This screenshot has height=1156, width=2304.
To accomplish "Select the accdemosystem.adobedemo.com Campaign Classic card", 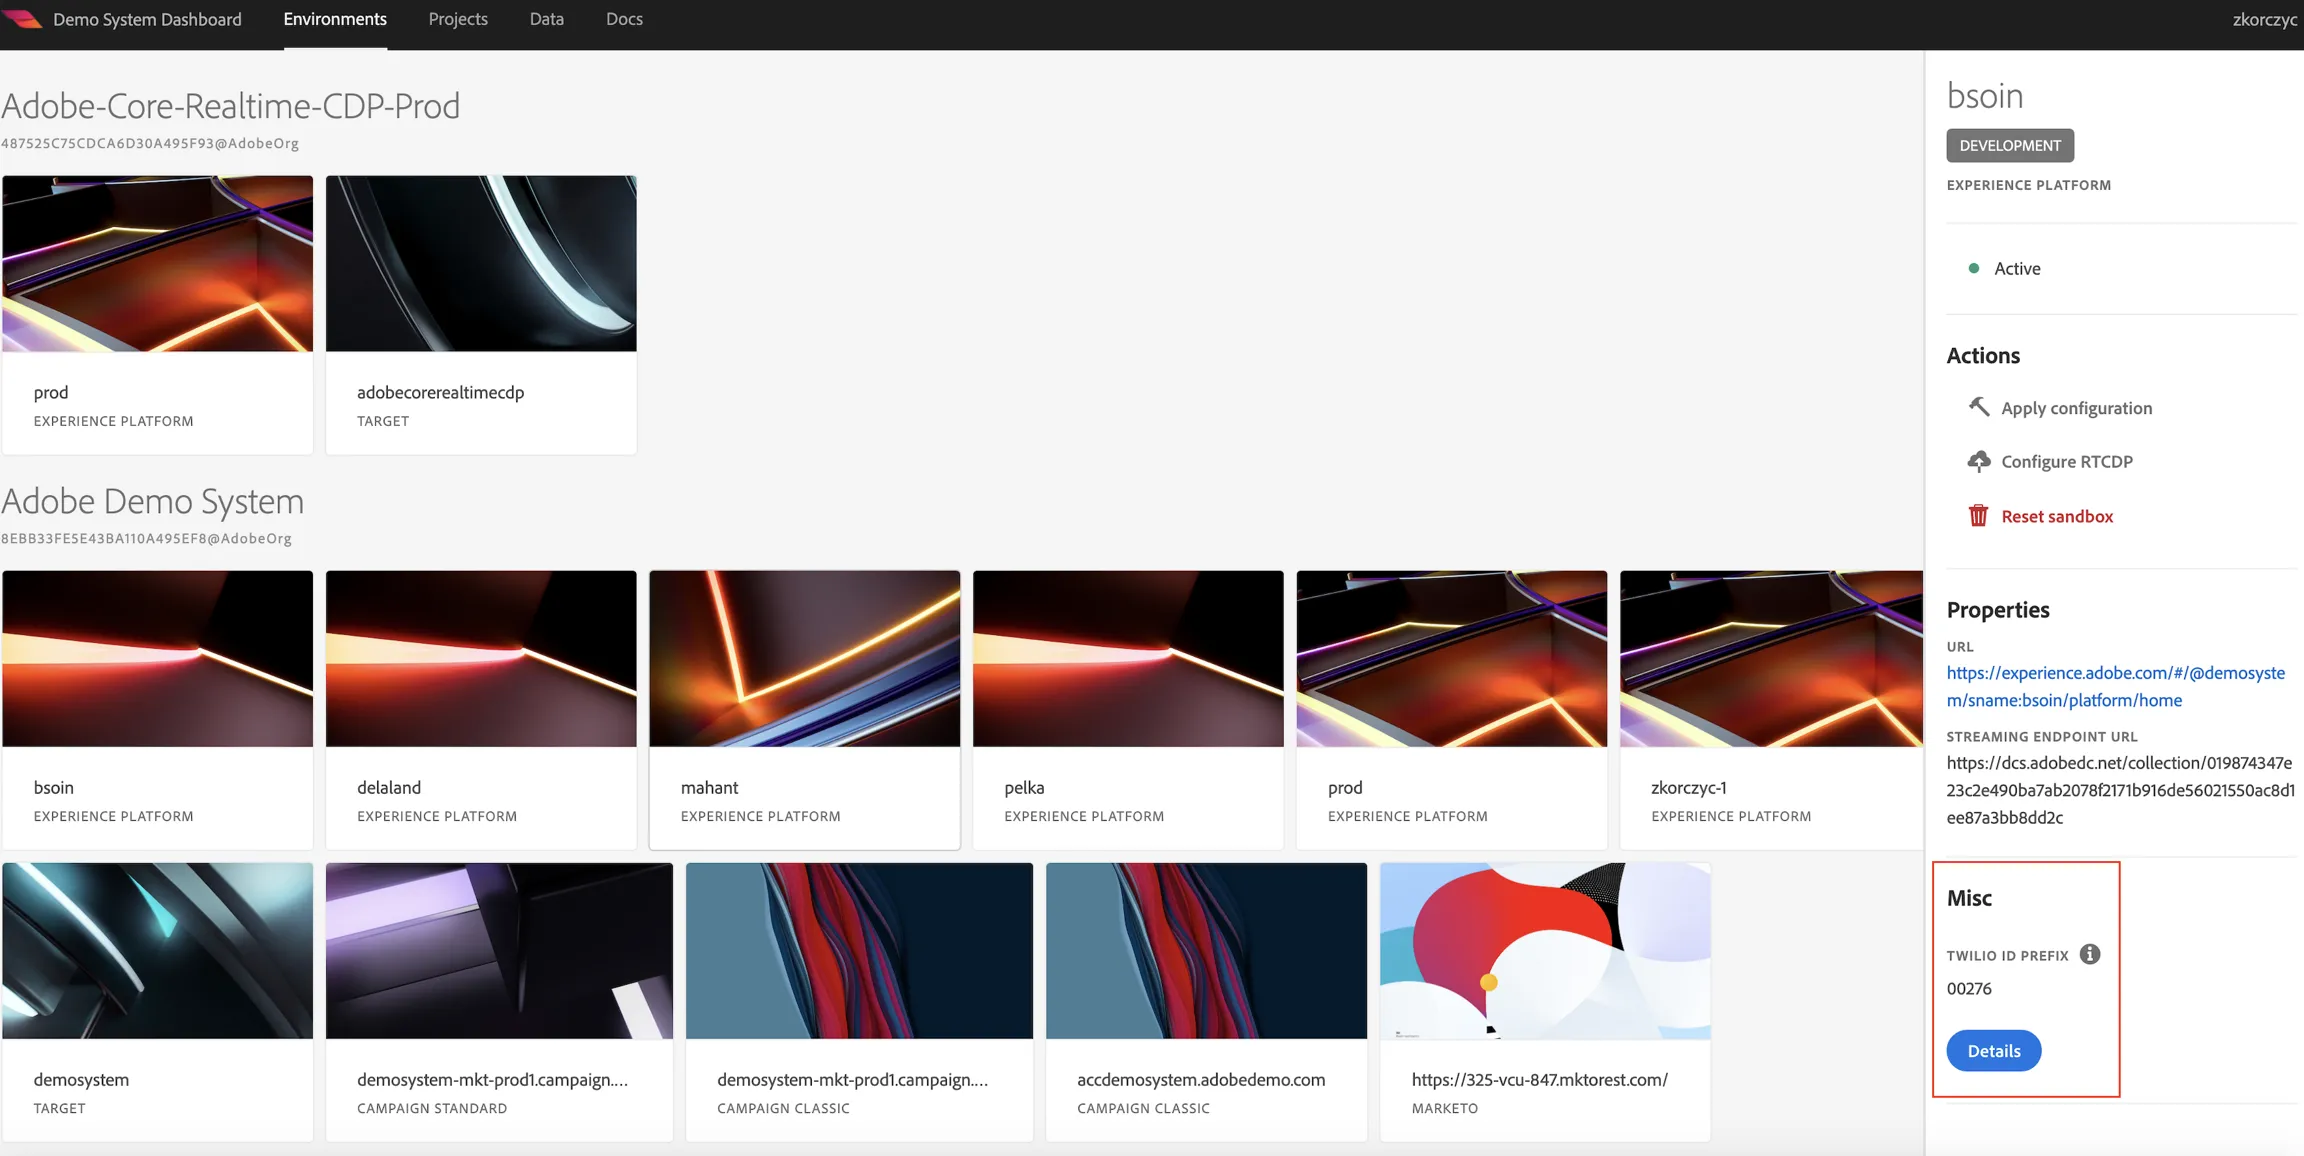I will point(1206,1001).
